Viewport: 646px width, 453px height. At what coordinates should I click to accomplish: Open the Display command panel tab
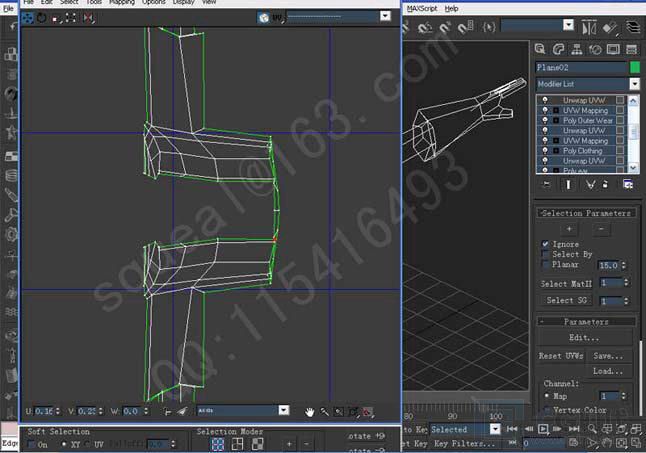(613, 49)
